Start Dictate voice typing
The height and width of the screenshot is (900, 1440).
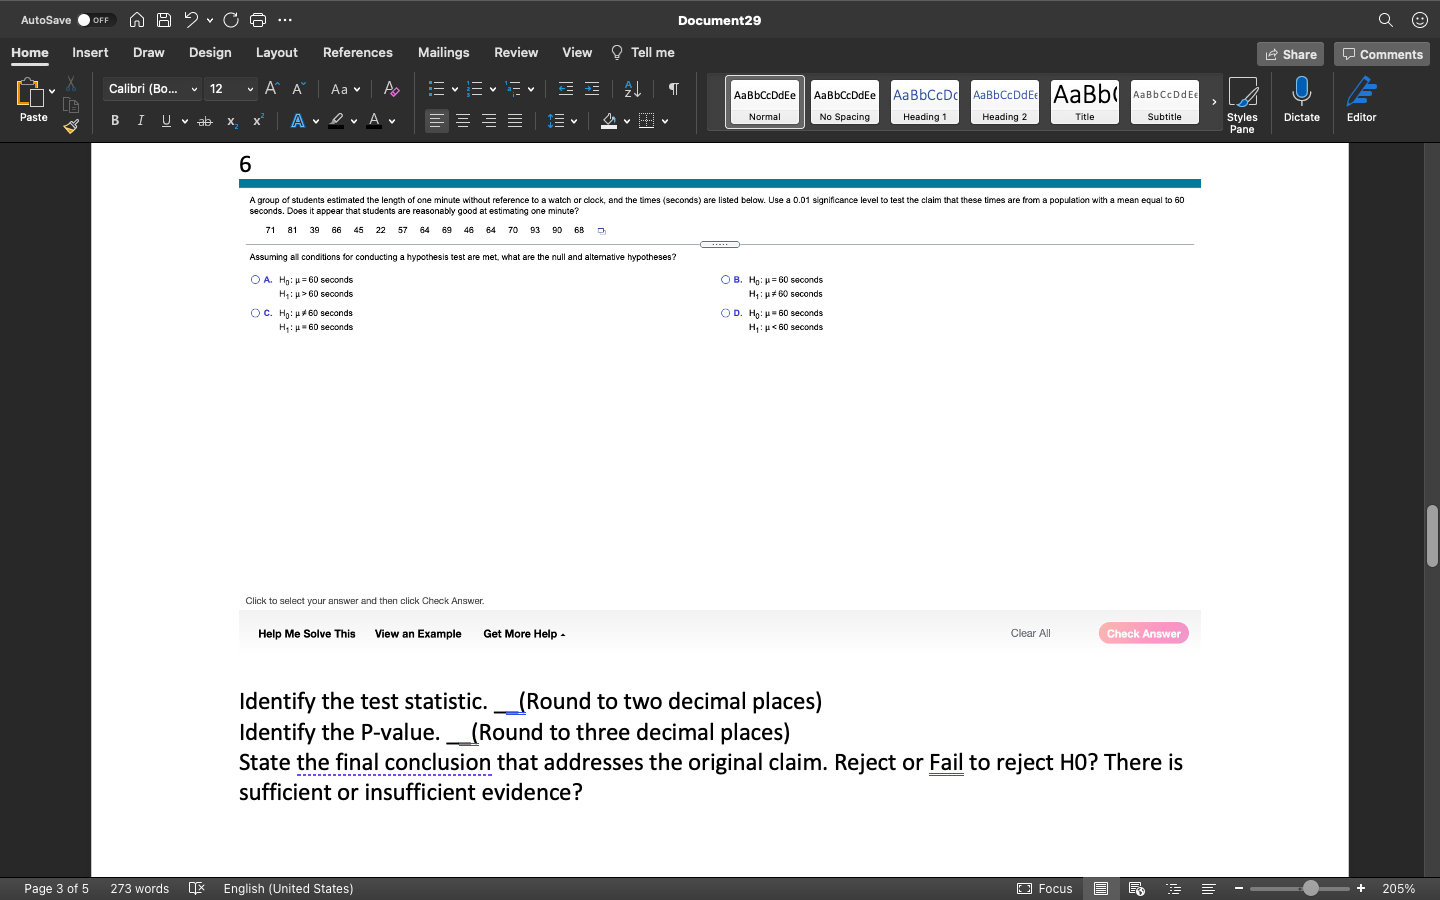[x=1301, y=100]
